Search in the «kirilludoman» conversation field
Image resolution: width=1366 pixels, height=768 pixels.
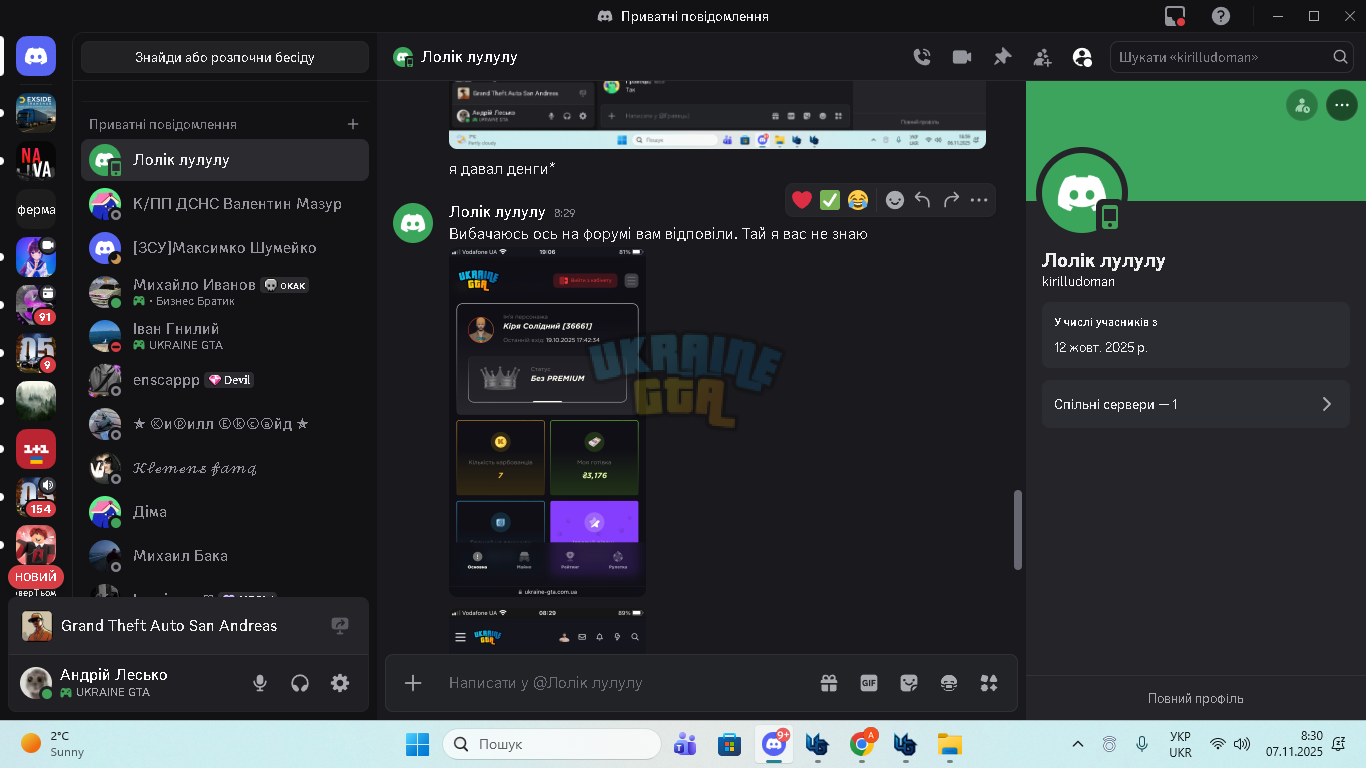pos(1232,57)
